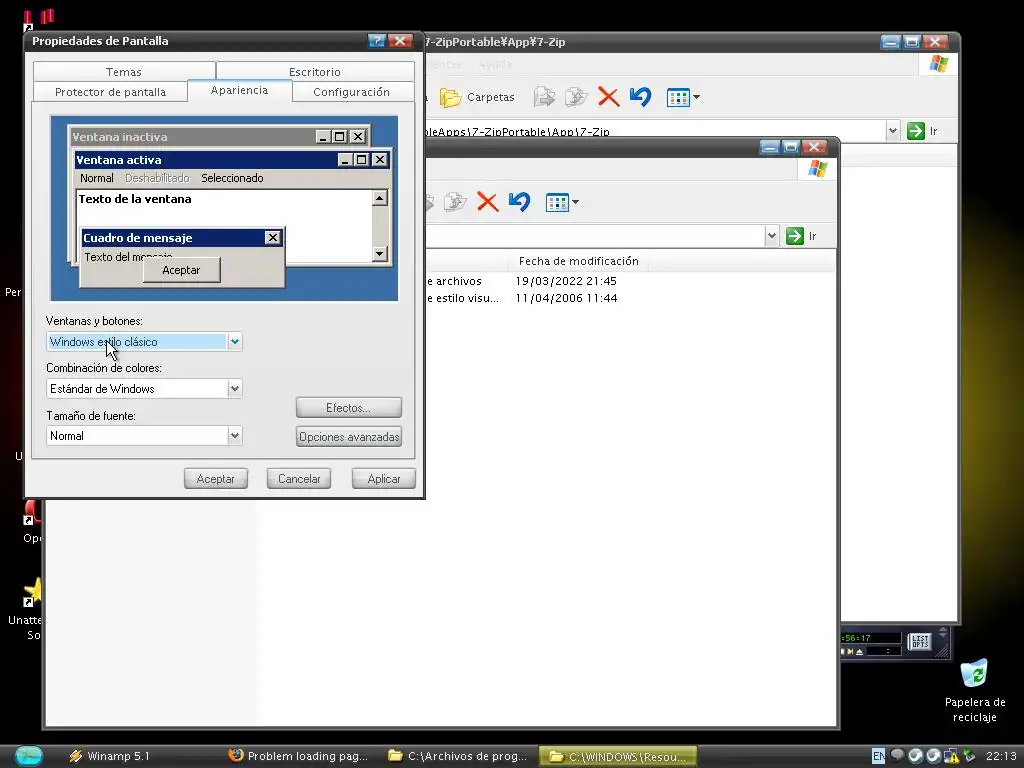Click the Efectos... button
1024x768 pixels.
[x=349, y=408]
